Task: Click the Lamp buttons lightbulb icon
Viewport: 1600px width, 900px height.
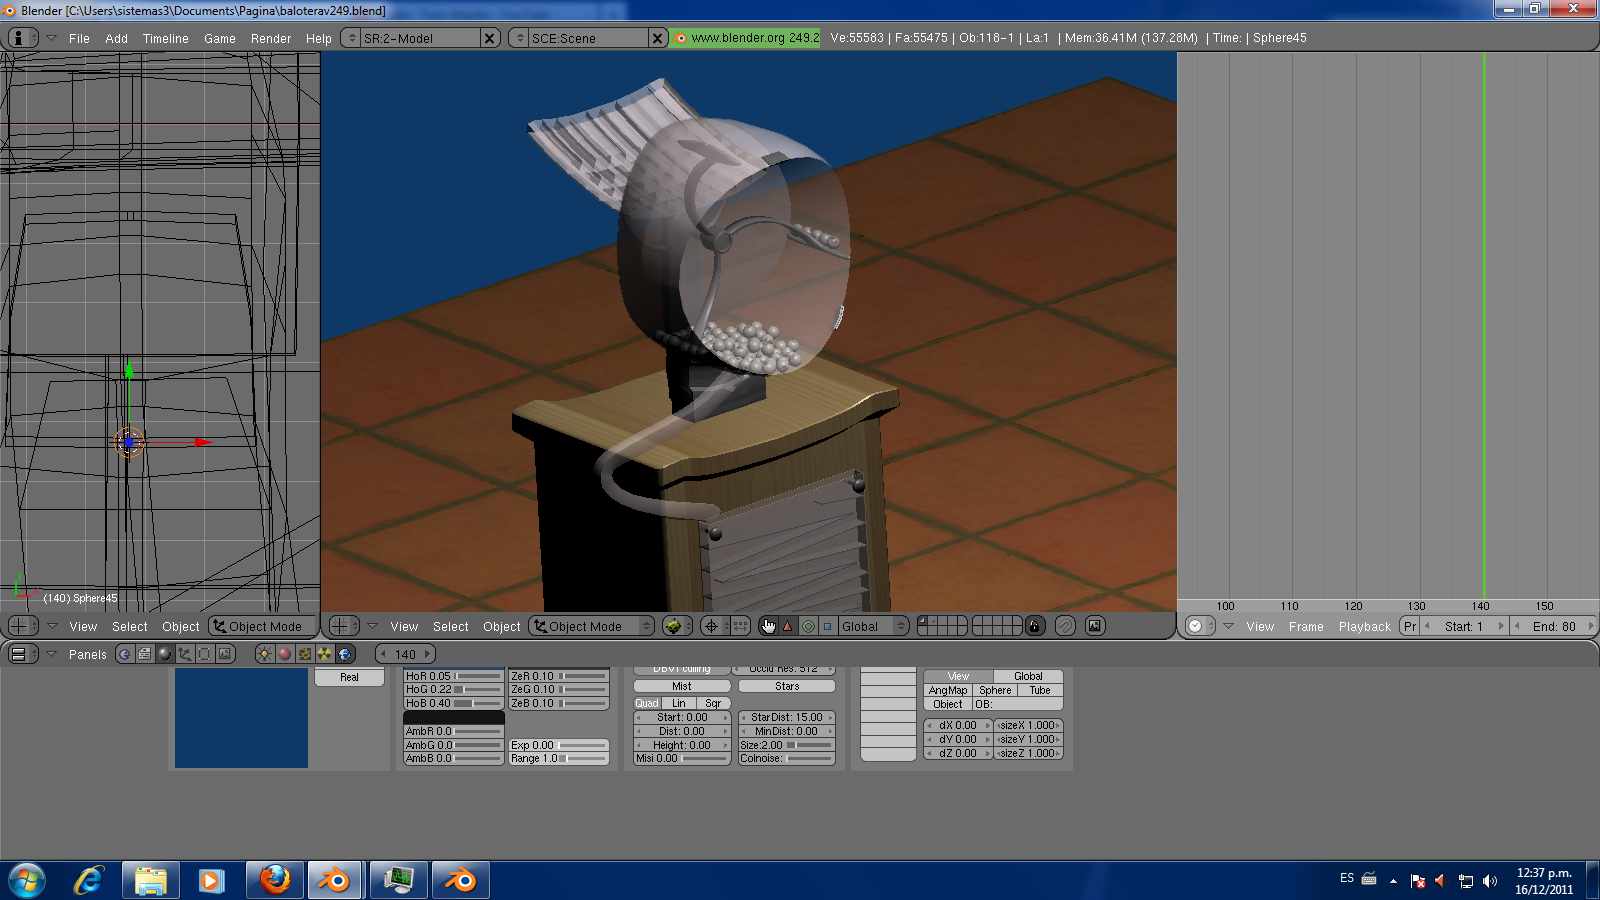Action: click(264, 654)
